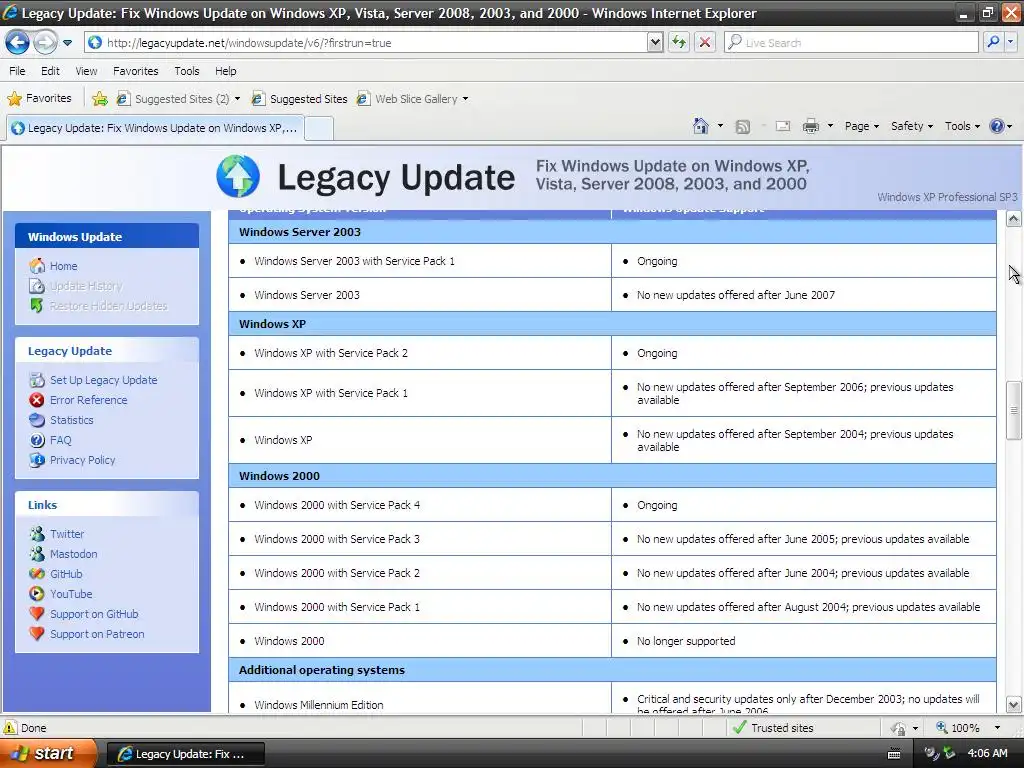
Task: Click the Refresh page icon
Action: click(679, 42)
